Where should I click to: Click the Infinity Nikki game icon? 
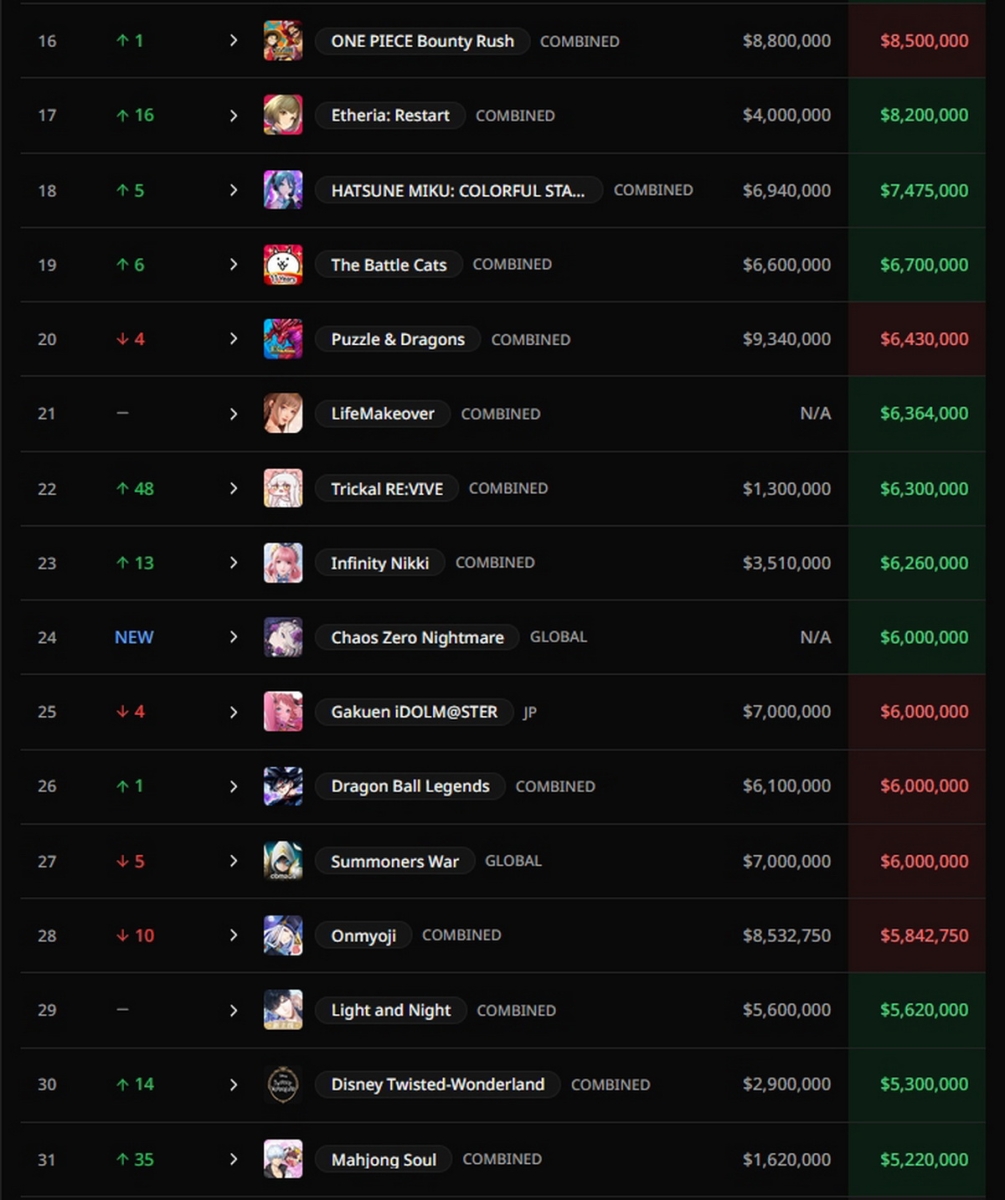point(283,563)
